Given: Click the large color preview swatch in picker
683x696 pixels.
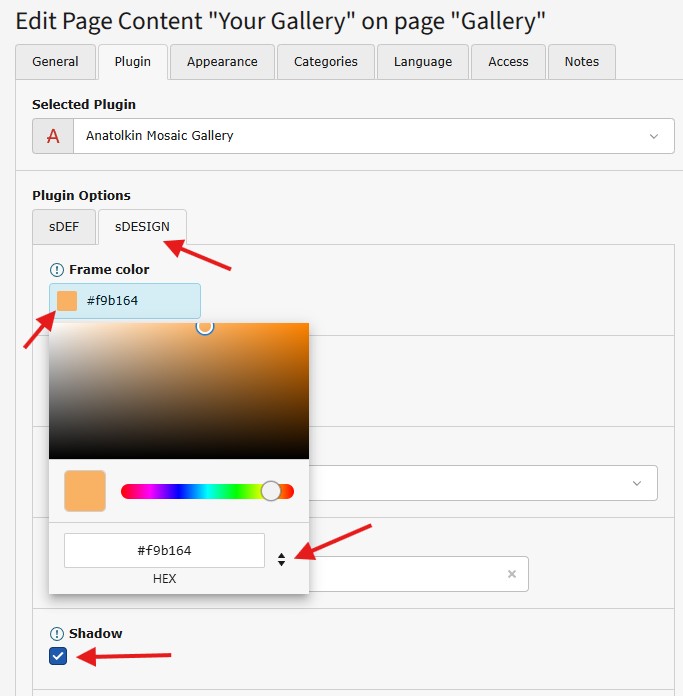Looking at the screenshot, I should (x=85, y=491).
